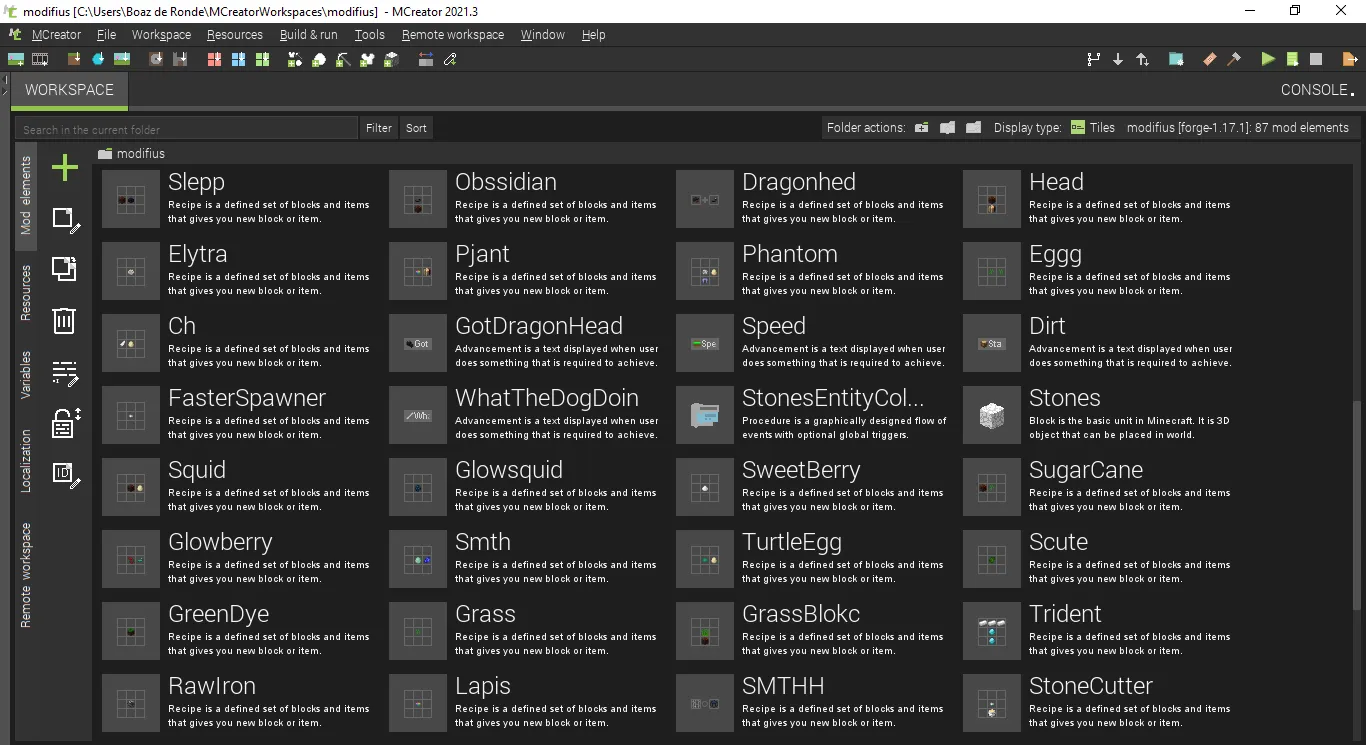The width and height of the screenshot is (1366, 745).
Task: Click the edit code lines-with-pencil icon
Action: 65,374
